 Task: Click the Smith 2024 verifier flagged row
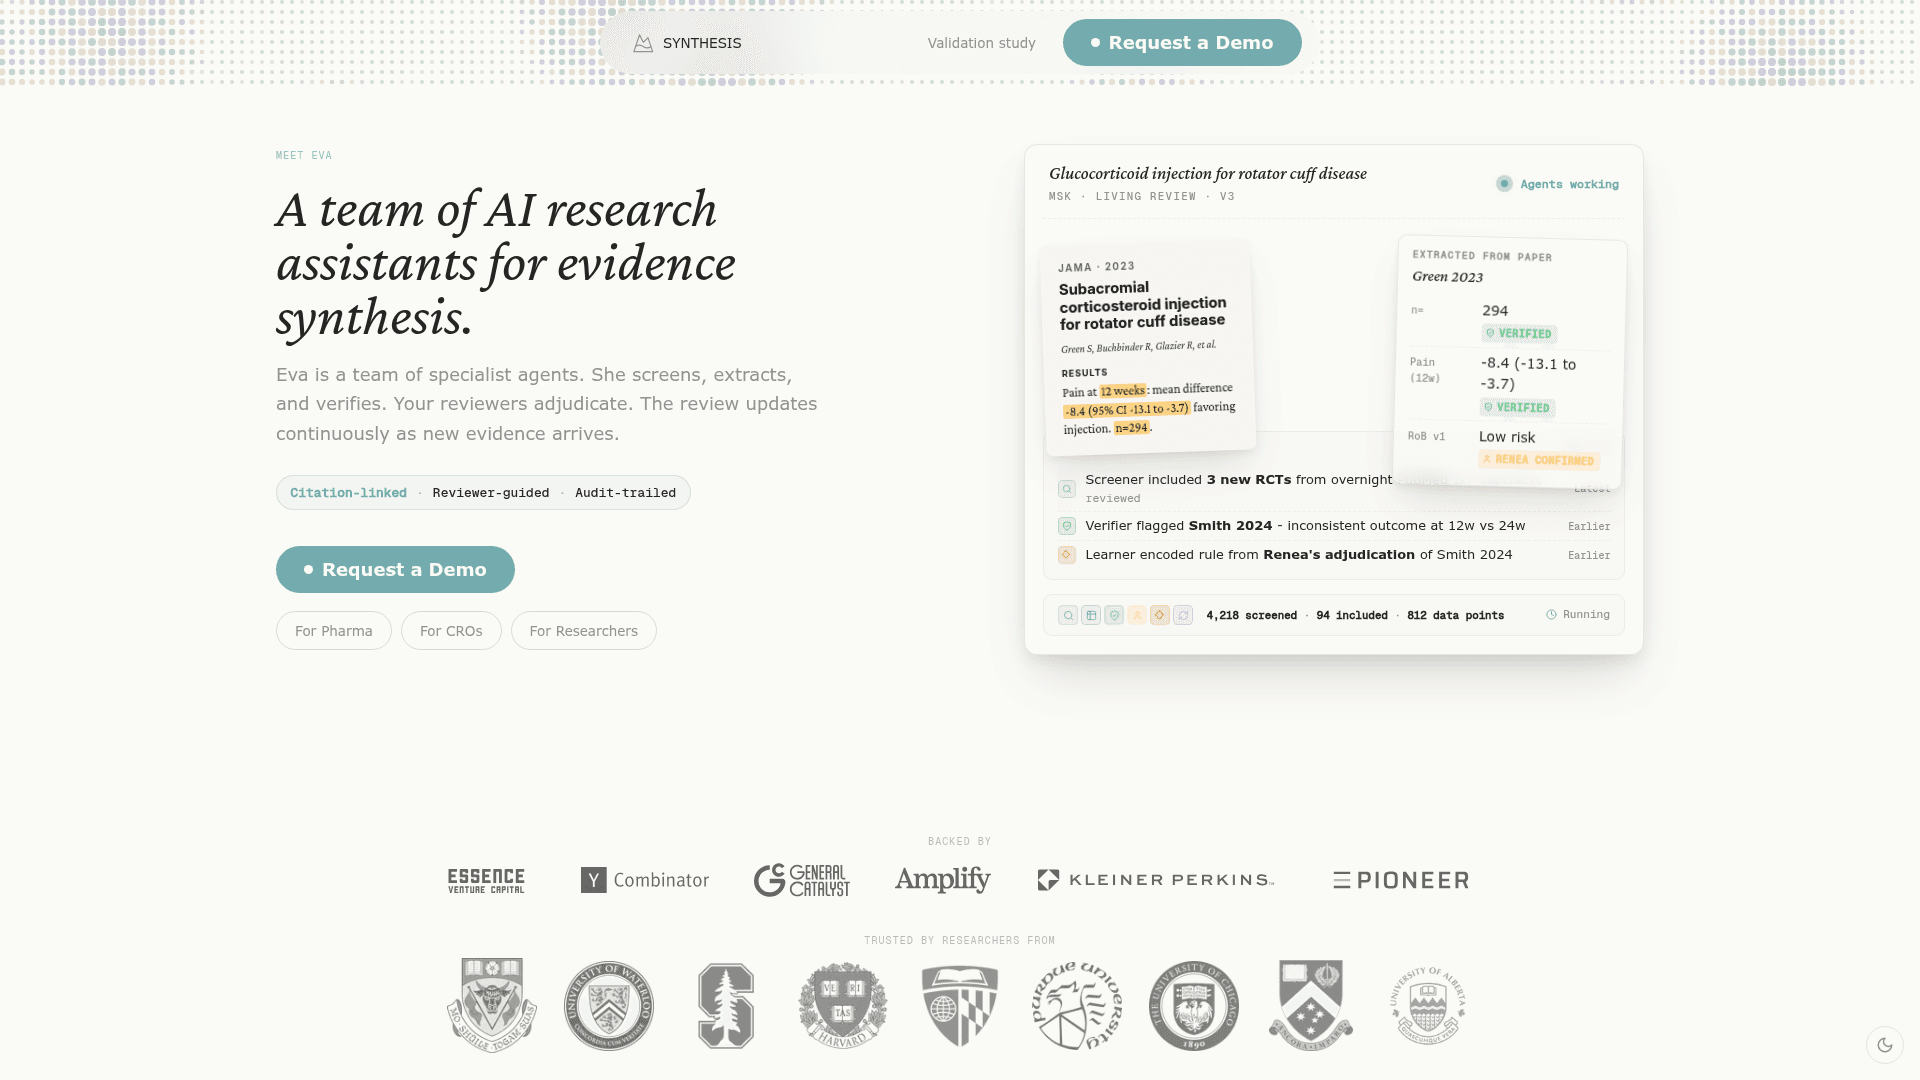coord(1334,526)
